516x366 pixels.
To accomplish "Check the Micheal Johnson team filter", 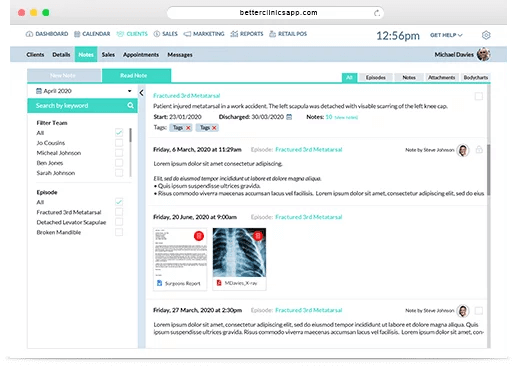I will (x=119, y=153).
